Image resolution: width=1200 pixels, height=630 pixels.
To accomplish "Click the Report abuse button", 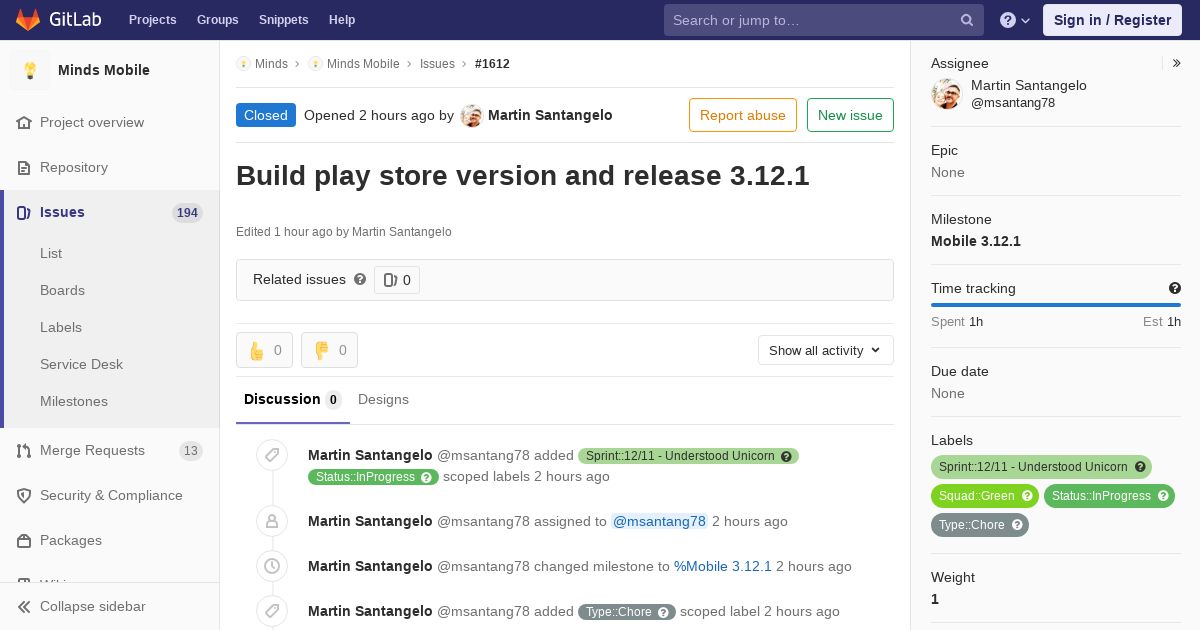I will (x=743, y=115).
